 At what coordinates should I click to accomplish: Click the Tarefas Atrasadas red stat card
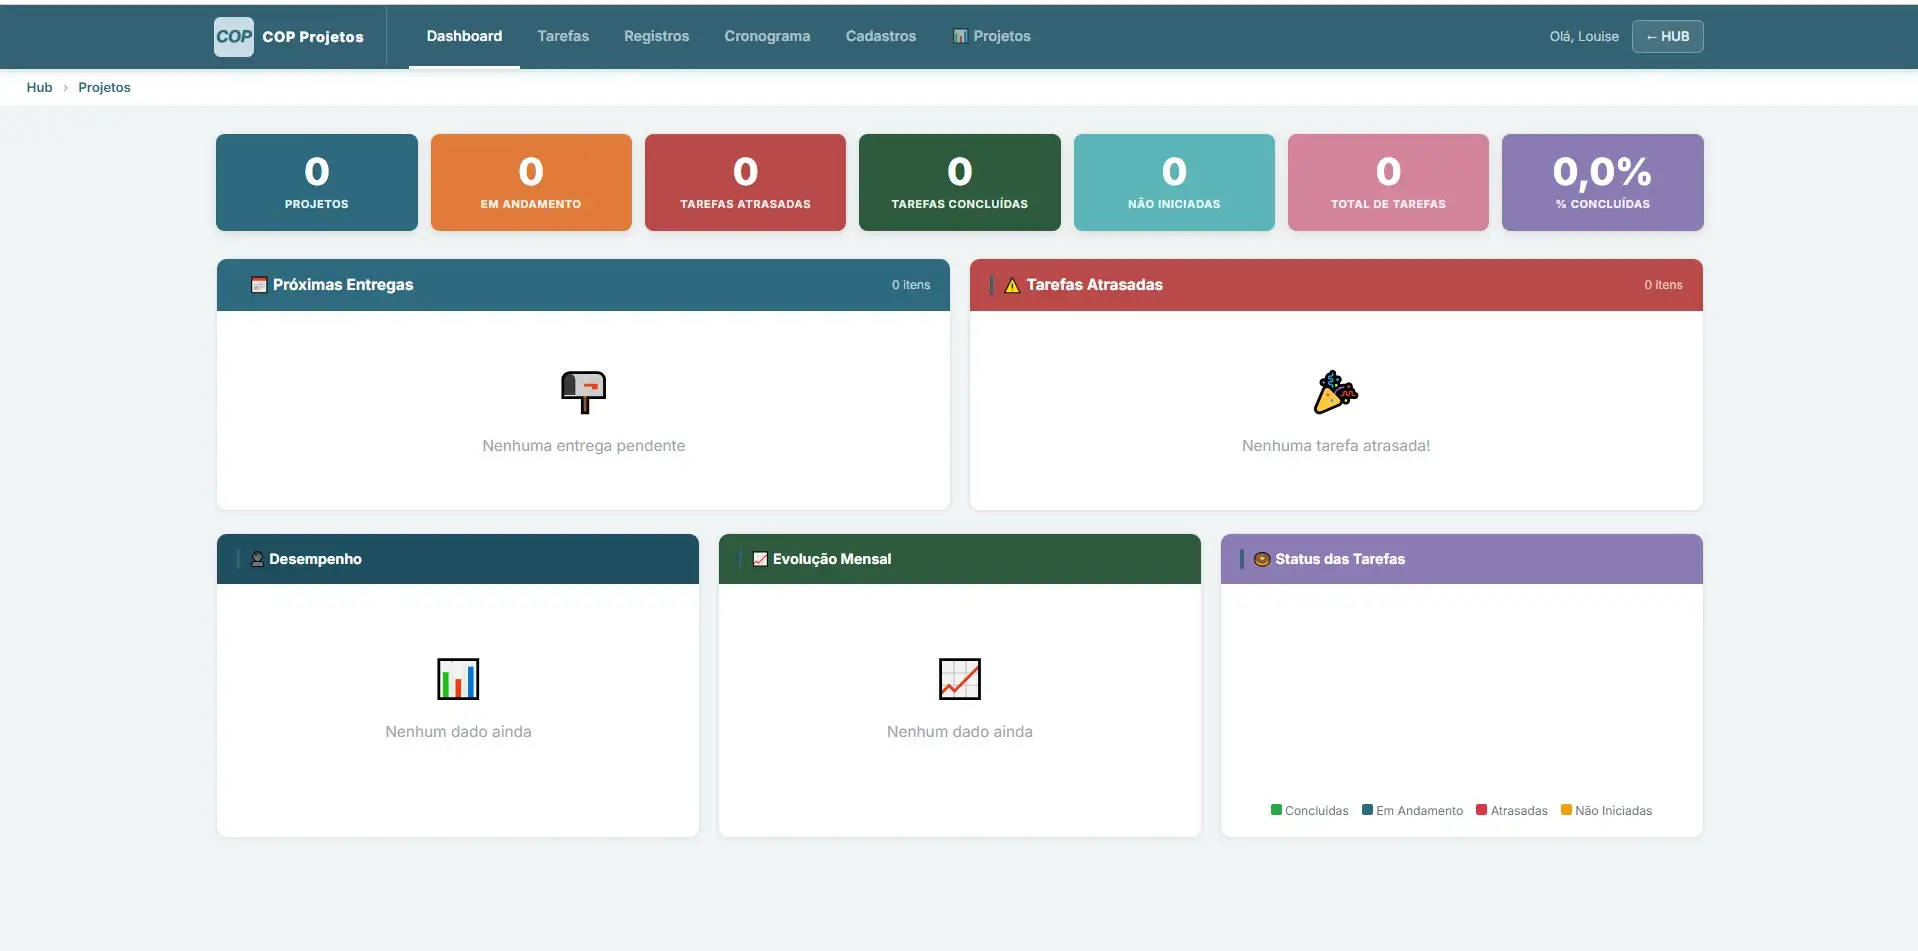point(745,183)
